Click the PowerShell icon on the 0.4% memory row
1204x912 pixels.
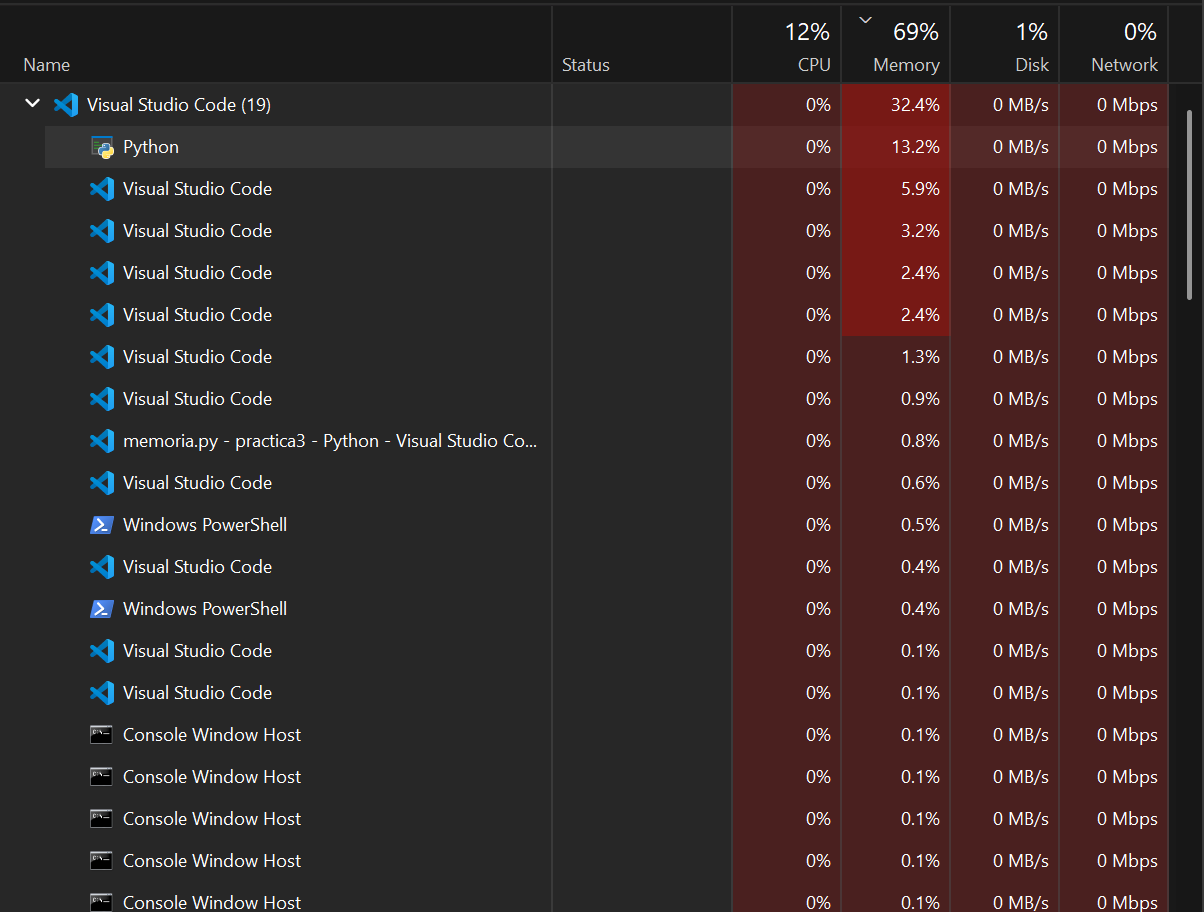click(x=101, y=609)
